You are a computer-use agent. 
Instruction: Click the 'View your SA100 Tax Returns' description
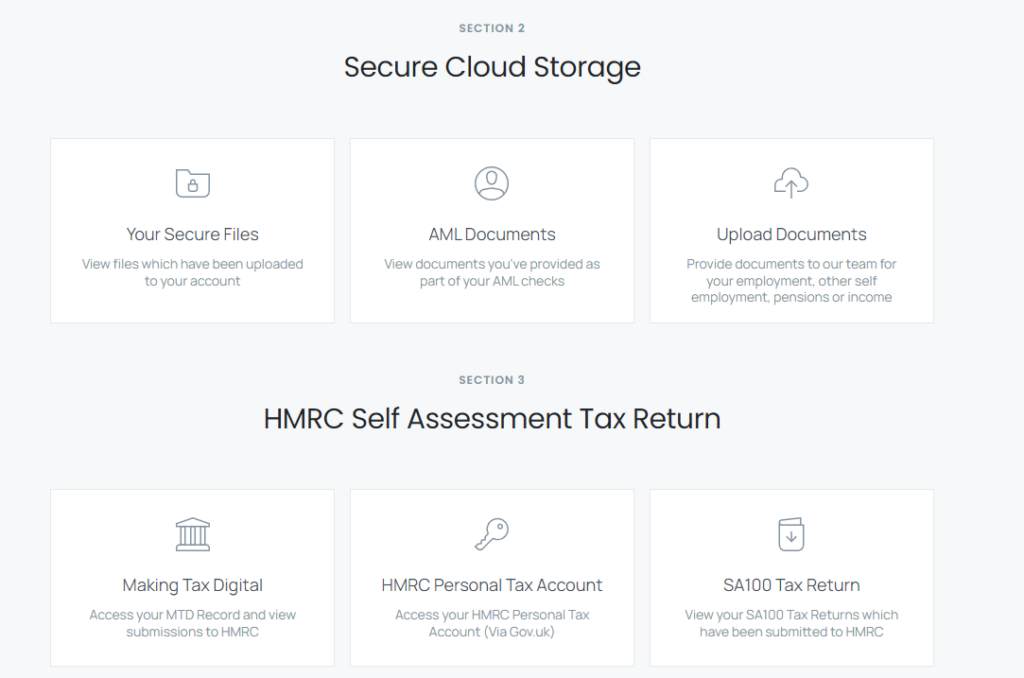pyautogui.click(x=791, y=623)
